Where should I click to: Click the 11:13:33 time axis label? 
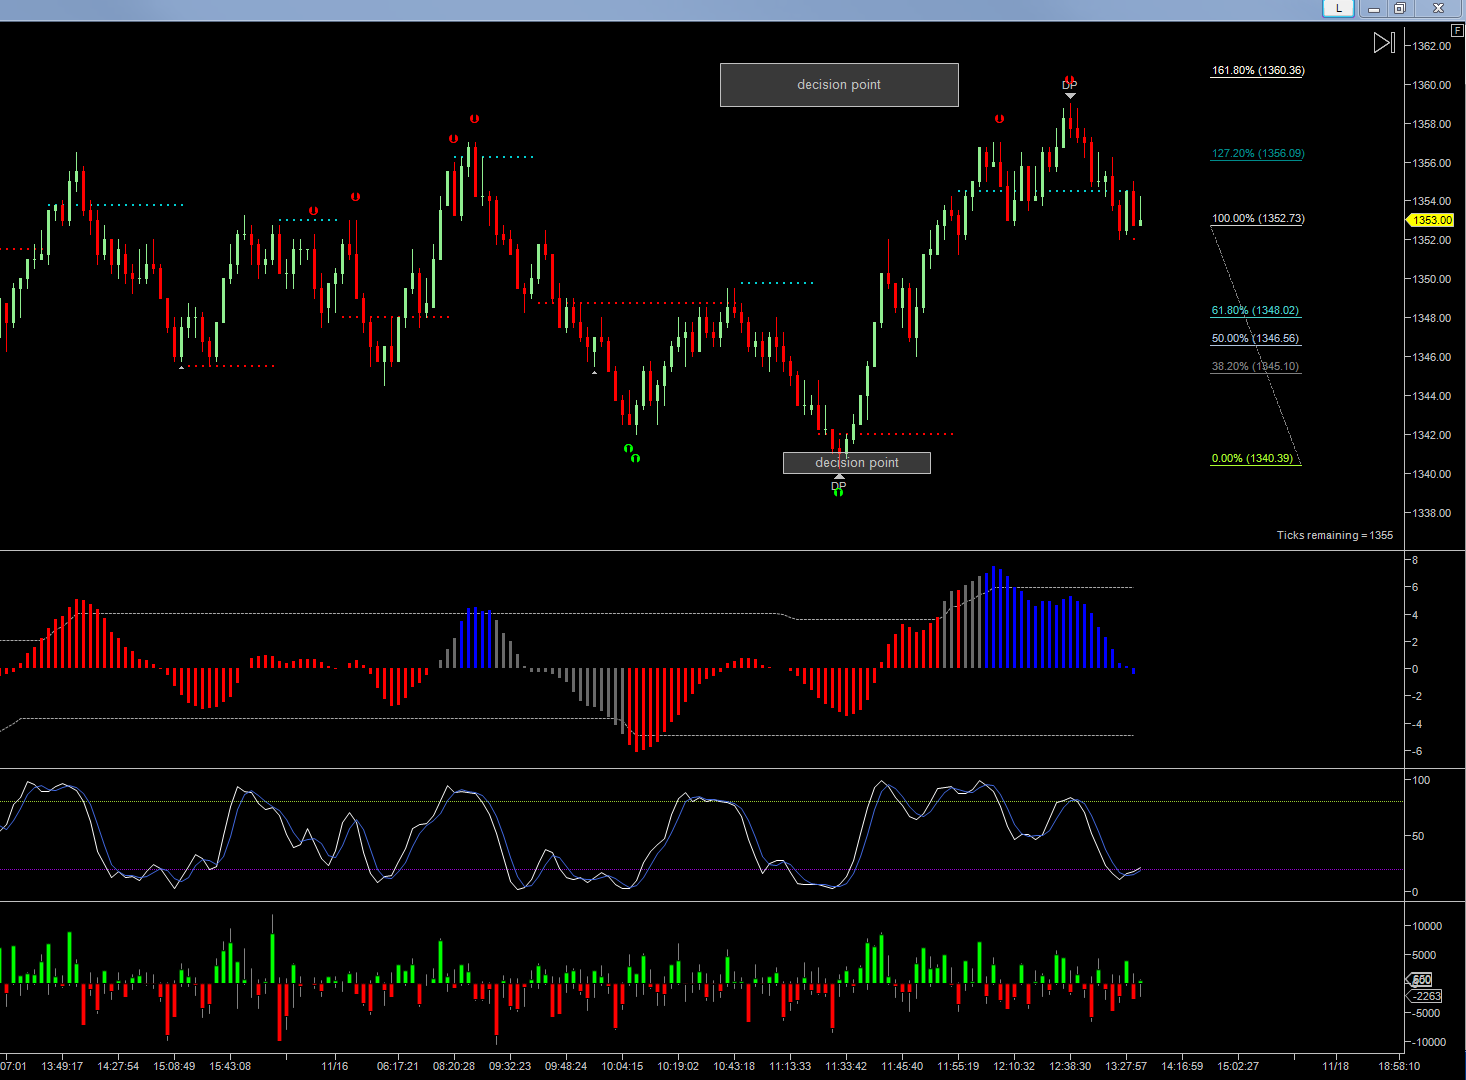tap(790, 1066)
